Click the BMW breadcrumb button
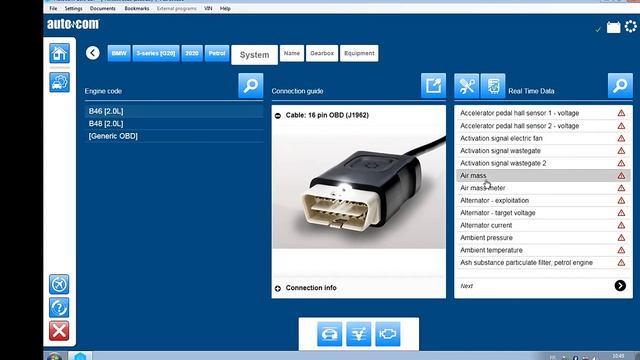 tap(119, 53)
